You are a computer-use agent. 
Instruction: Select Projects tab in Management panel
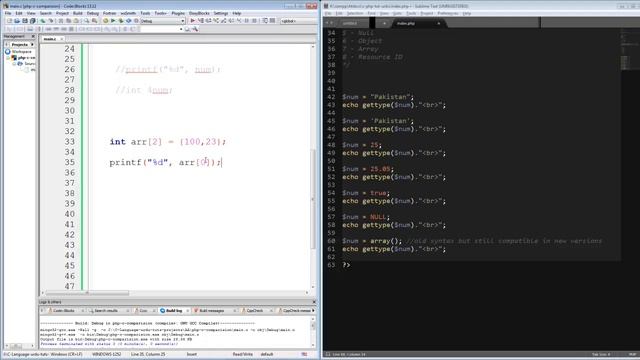pos(19,44)
